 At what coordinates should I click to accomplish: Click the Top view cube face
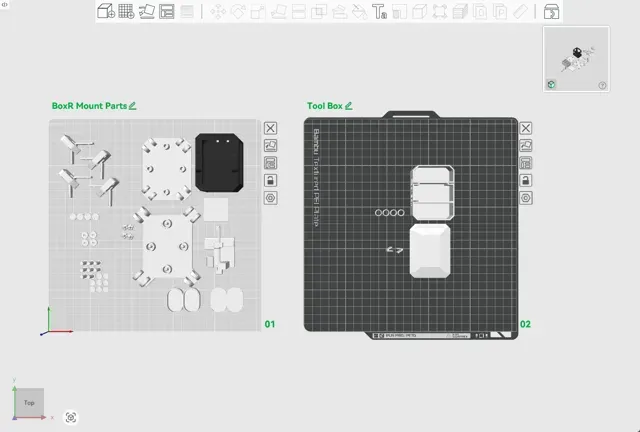coord(29,403)
